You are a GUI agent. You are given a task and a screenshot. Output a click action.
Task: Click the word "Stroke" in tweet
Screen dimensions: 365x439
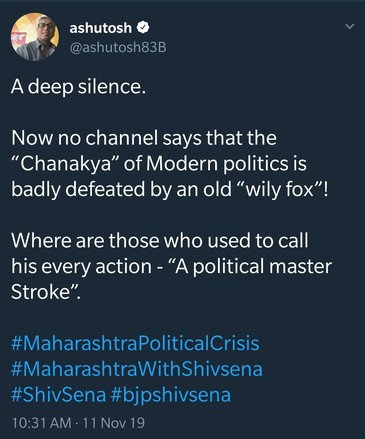[40, 292]
